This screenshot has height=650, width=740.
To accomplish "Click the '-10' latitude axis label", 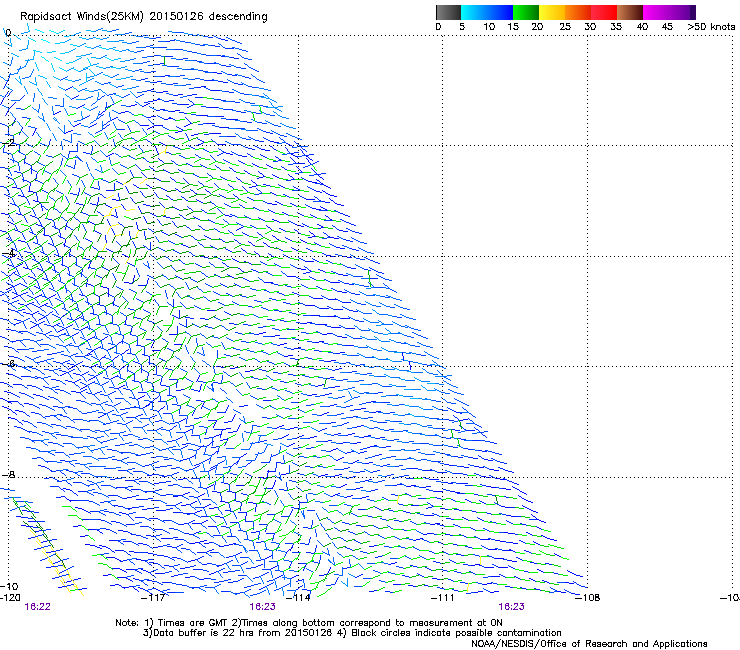I will [x=10, y=586].
